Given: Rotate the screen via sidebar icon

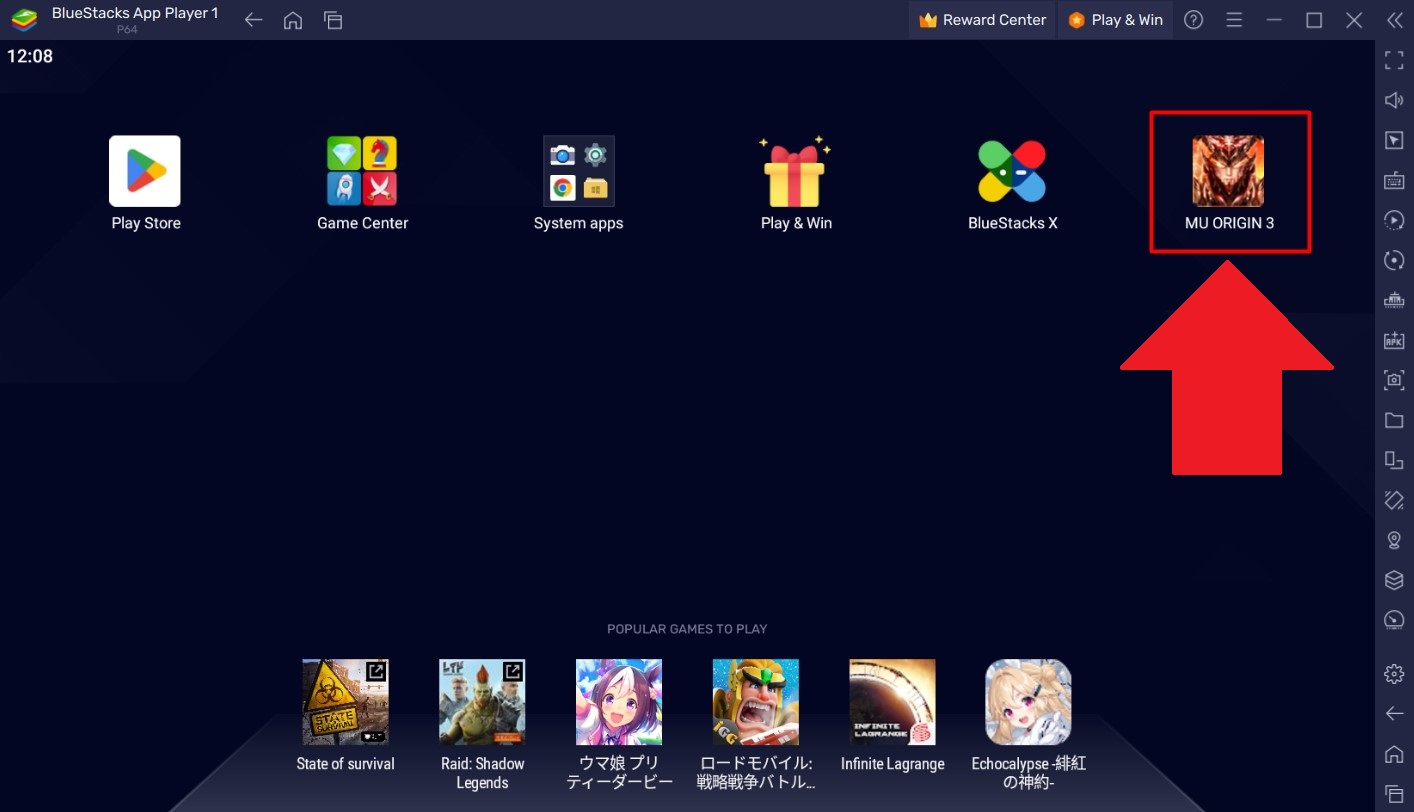Looking at the screenshot, I should 1394,500.
